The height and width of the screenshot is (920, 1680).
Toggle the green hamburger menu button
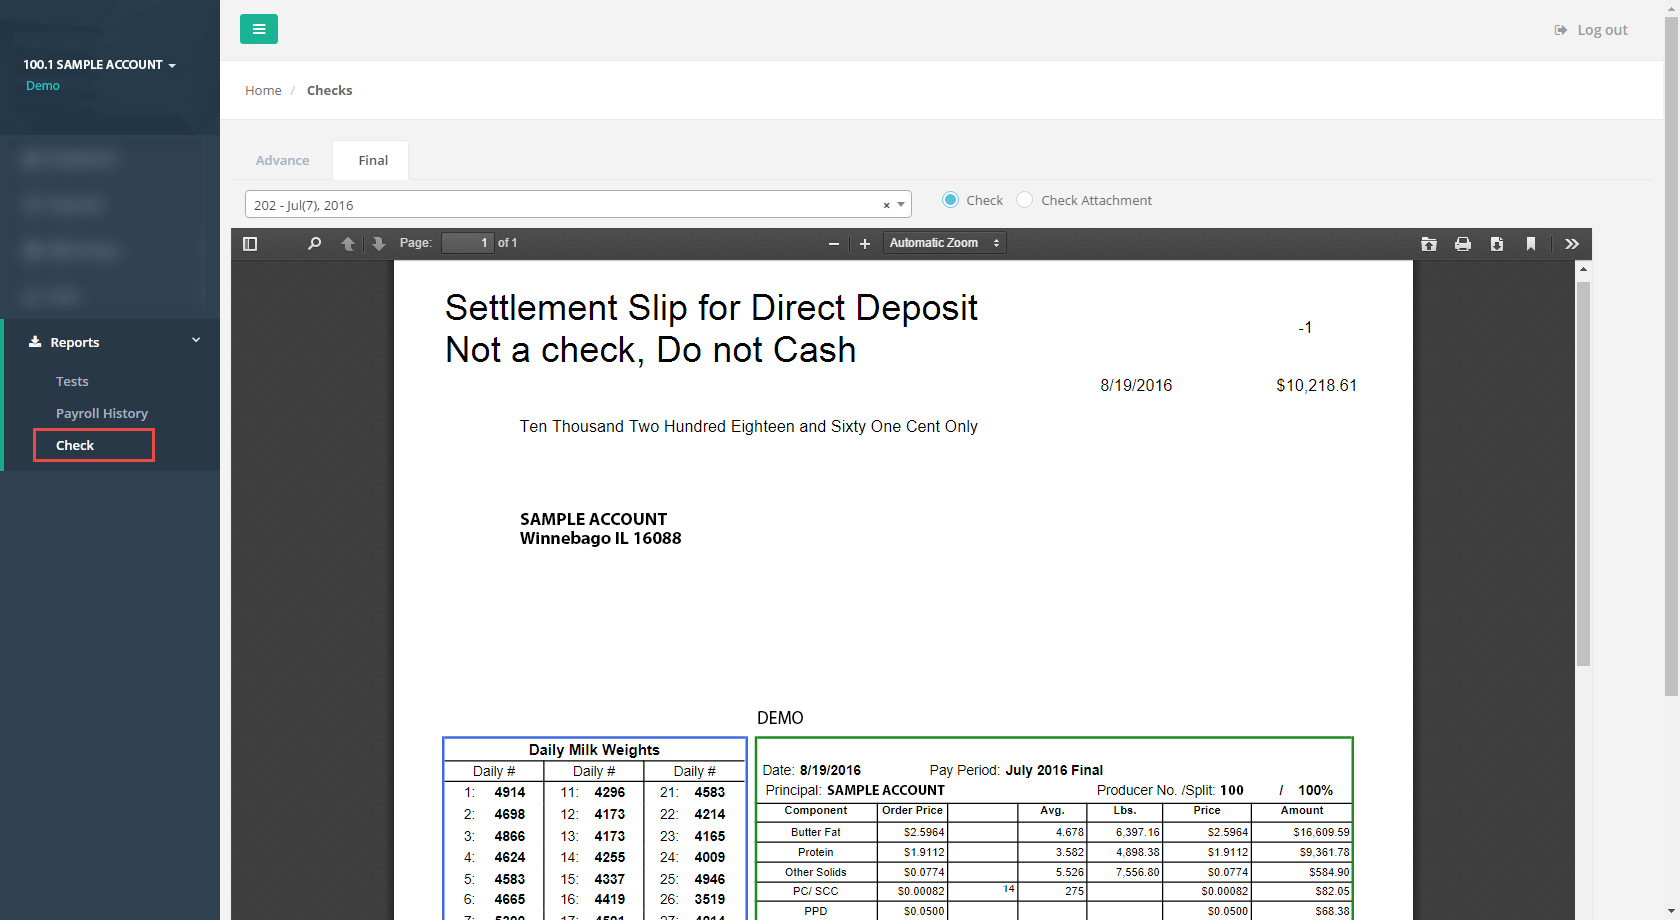point(259,29)
